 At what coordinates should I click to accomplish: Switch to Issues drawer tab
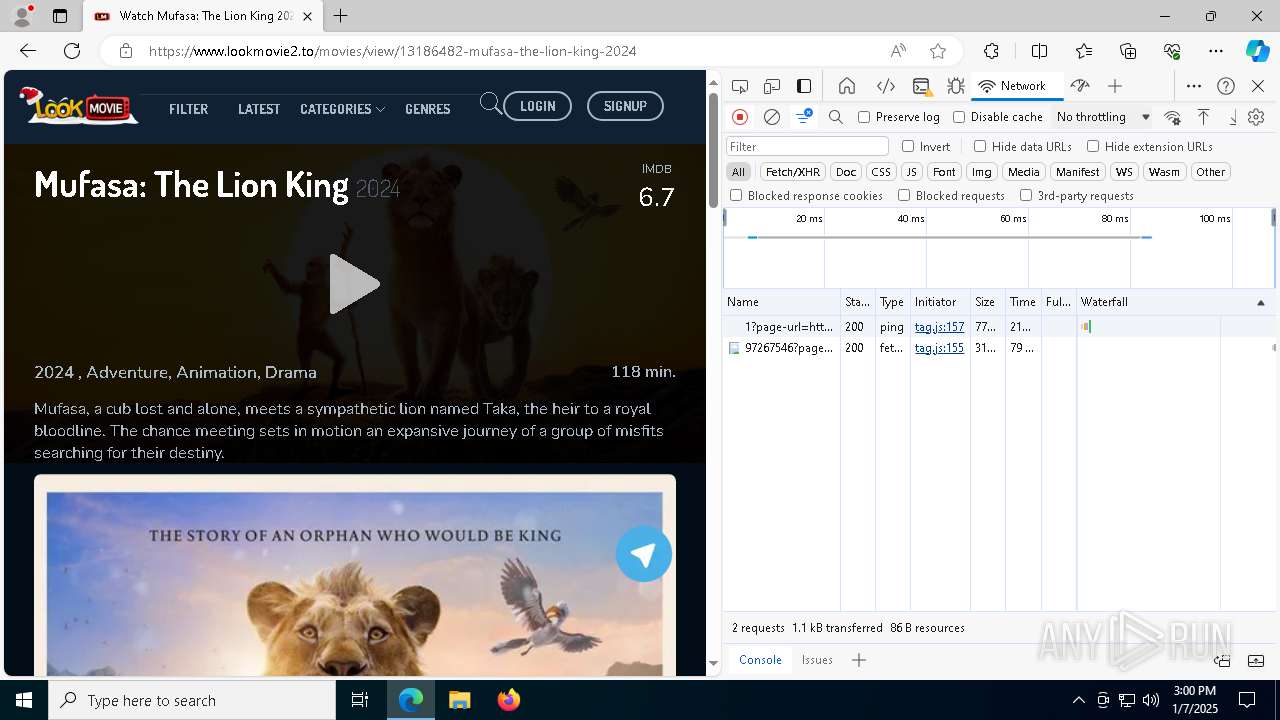click(817, 660)
